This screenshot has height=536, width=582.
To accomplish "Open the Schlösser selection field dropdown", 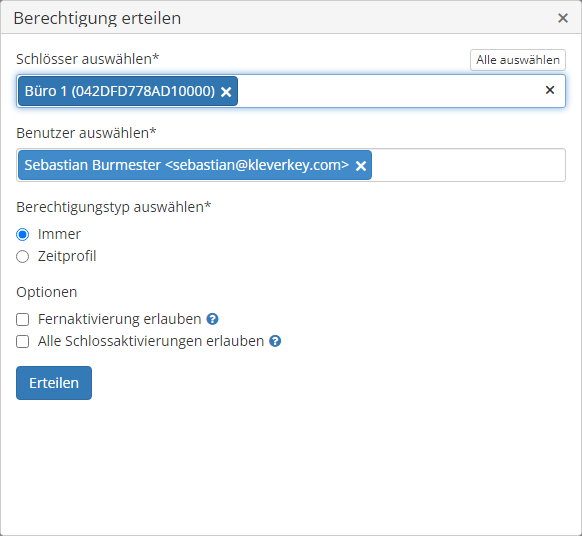I will tap(390, 91).
